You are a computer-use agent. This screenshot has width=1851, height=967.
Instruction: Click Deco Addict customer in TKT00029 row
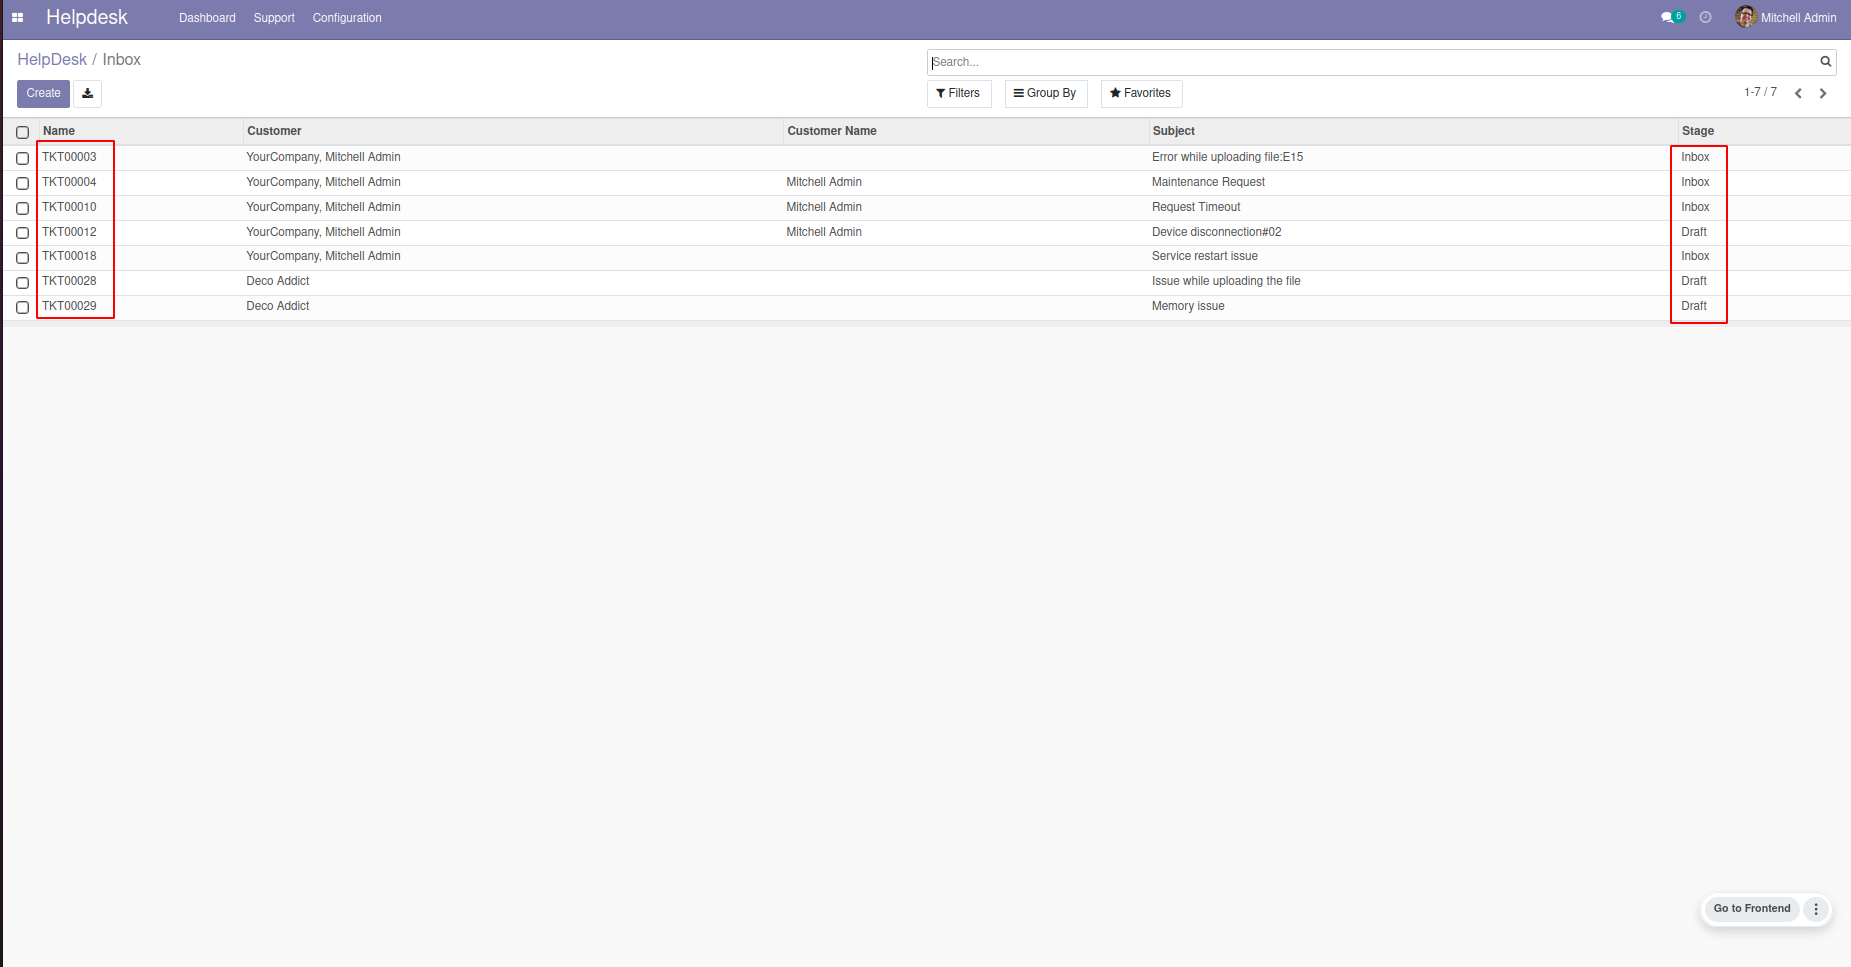278,306
